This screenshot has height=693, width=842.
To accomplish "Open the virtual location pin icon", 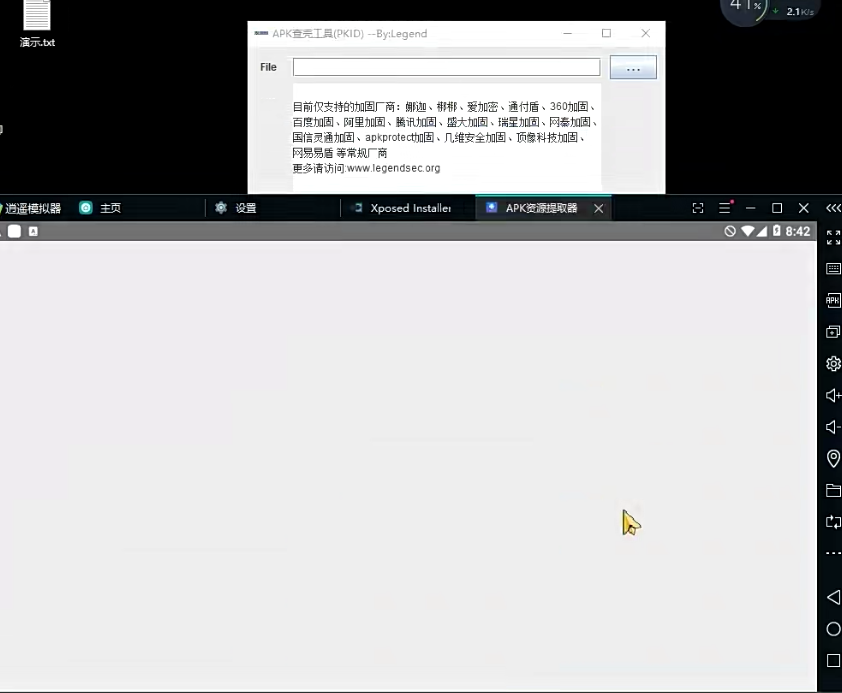I will (x=833, y=458).
